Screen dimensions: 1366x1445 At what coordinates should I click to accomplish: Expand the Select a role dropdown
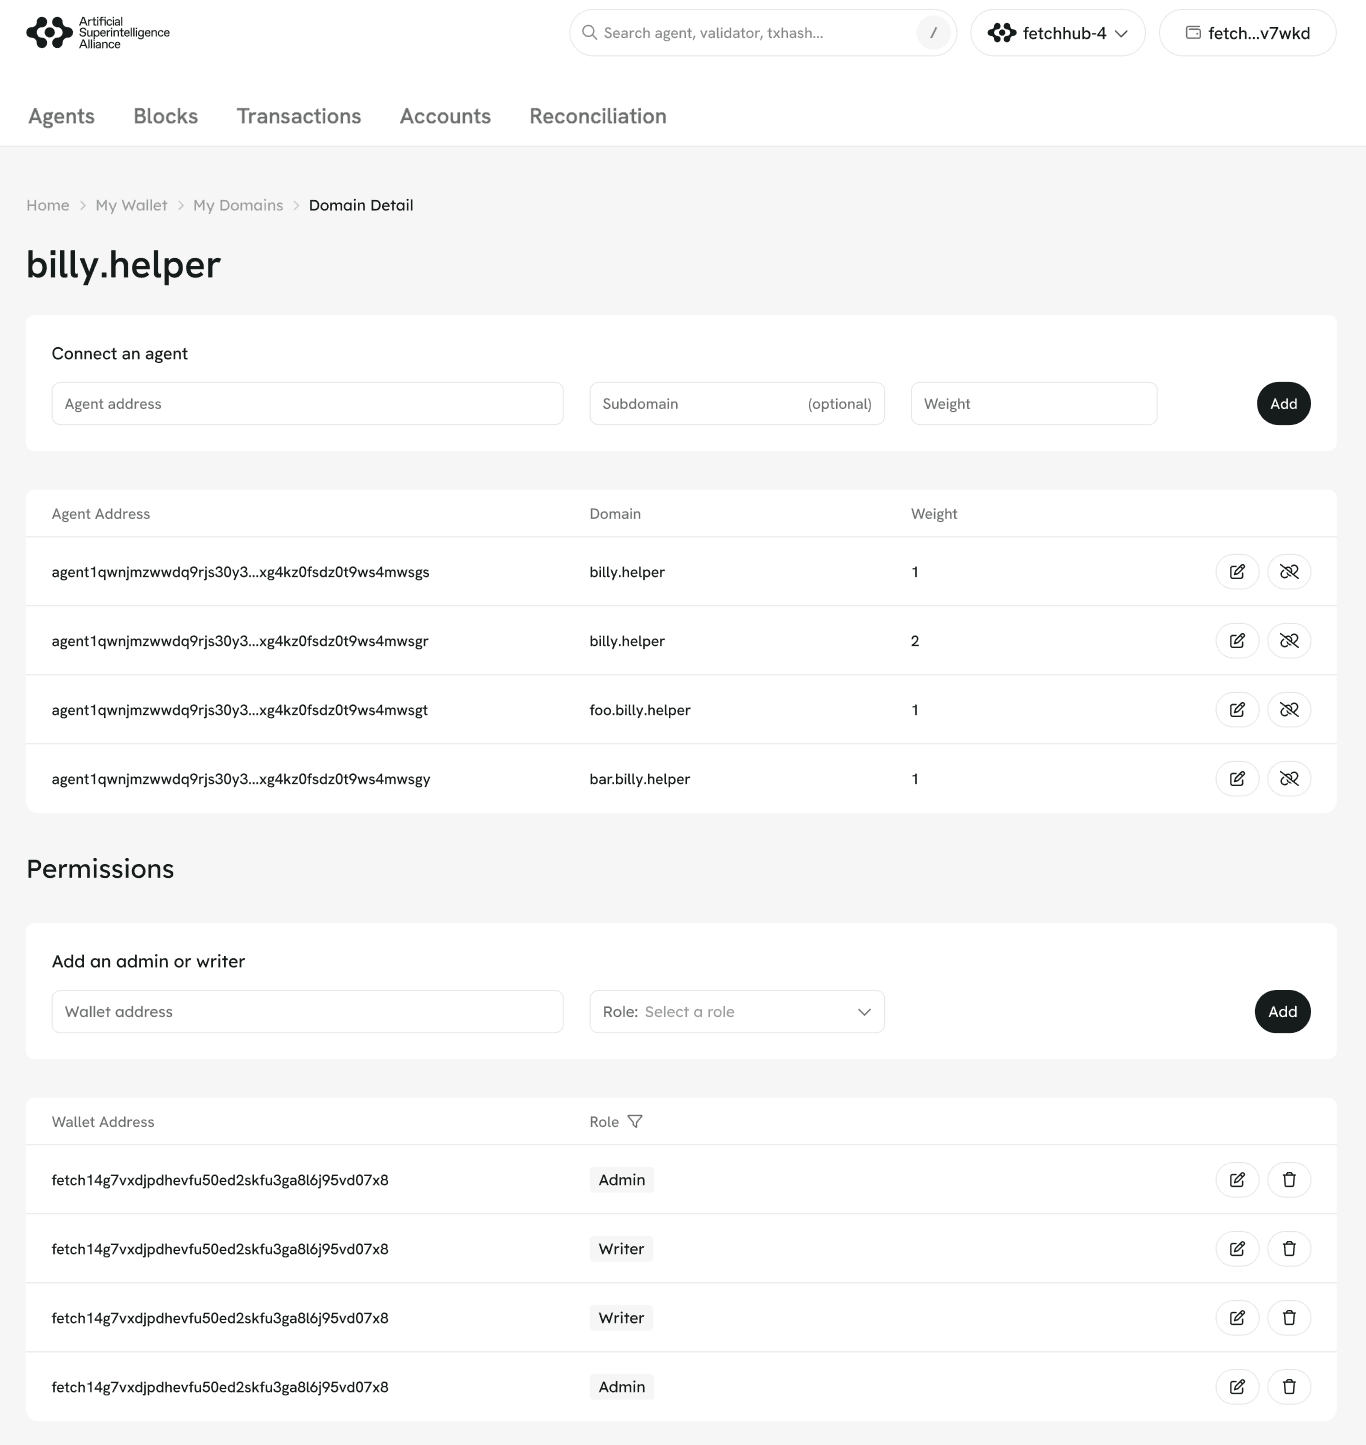click(x=737, y=1012)
